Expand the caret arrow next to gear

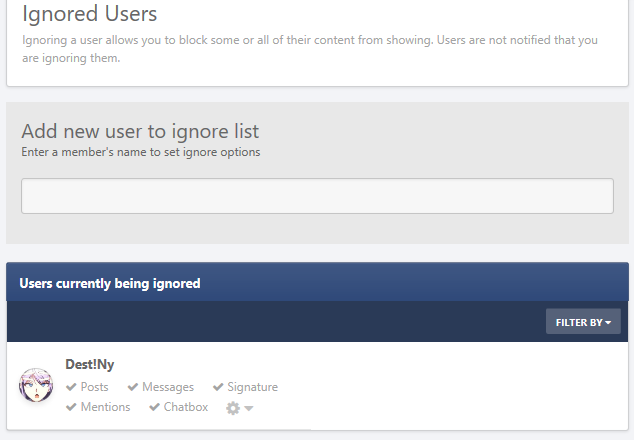(x=249, y=408)
